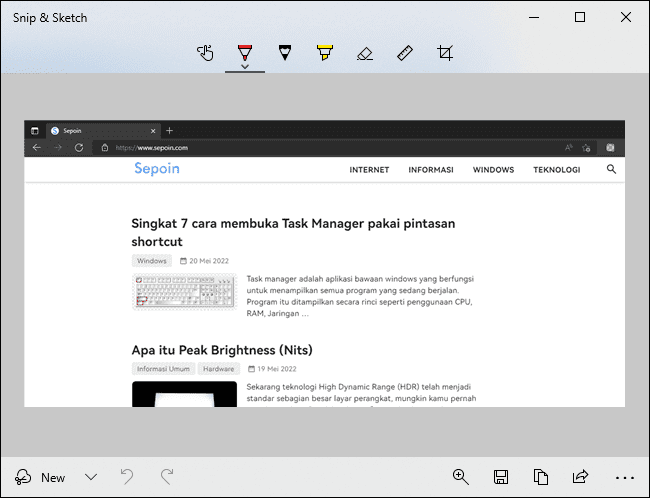Click the Sepoin browser tab in snip
This screenshot has width=650, height=498.
click(102, 131)
